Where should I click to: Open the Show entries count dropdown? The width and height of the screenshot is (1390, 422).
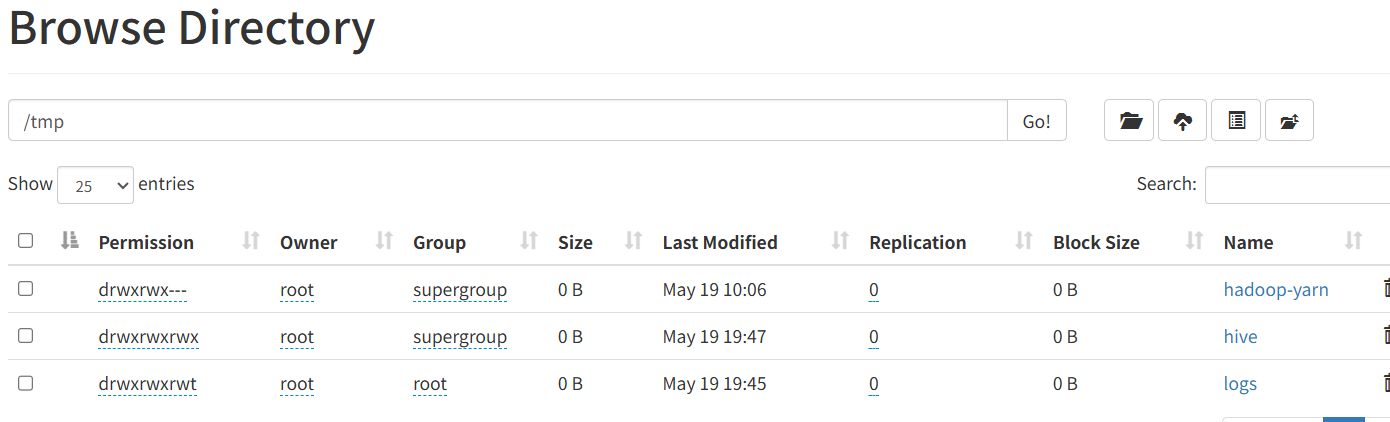click(96, 185)
